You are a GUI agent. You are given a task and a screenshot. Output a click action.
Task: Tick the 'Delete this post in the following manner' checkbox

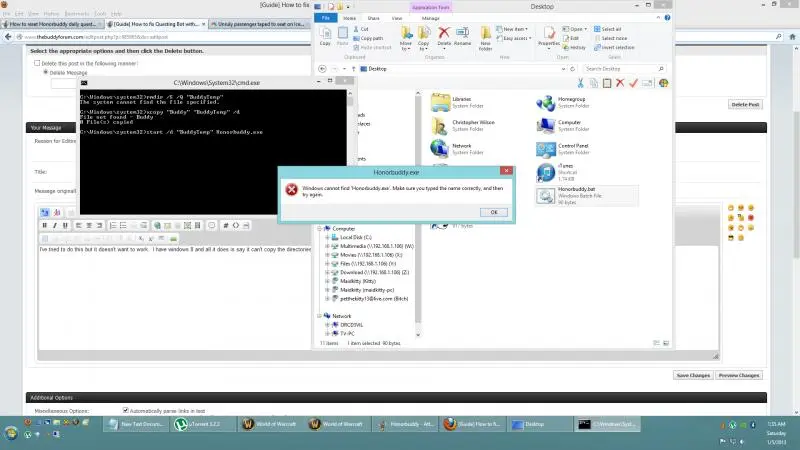click(37, 63)
